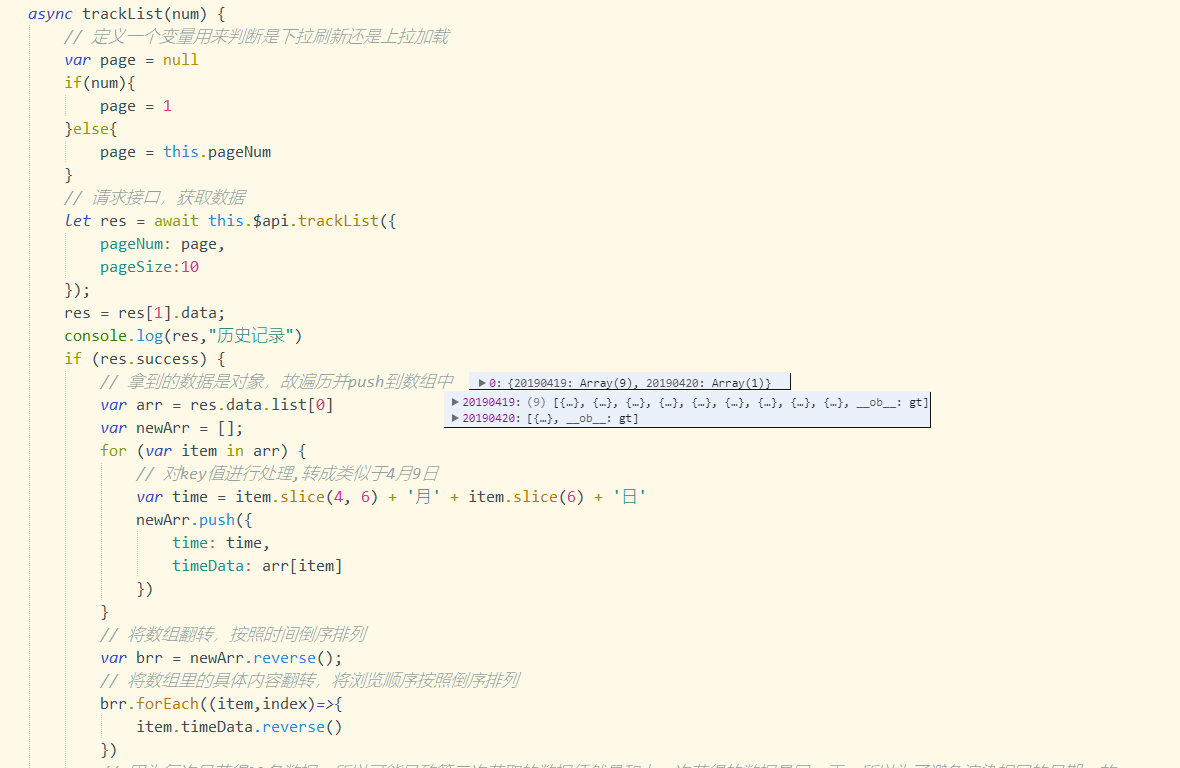Click the 'if (res.success) {' line
Viewport: 1180px width, 768px height.
point(144,359)
